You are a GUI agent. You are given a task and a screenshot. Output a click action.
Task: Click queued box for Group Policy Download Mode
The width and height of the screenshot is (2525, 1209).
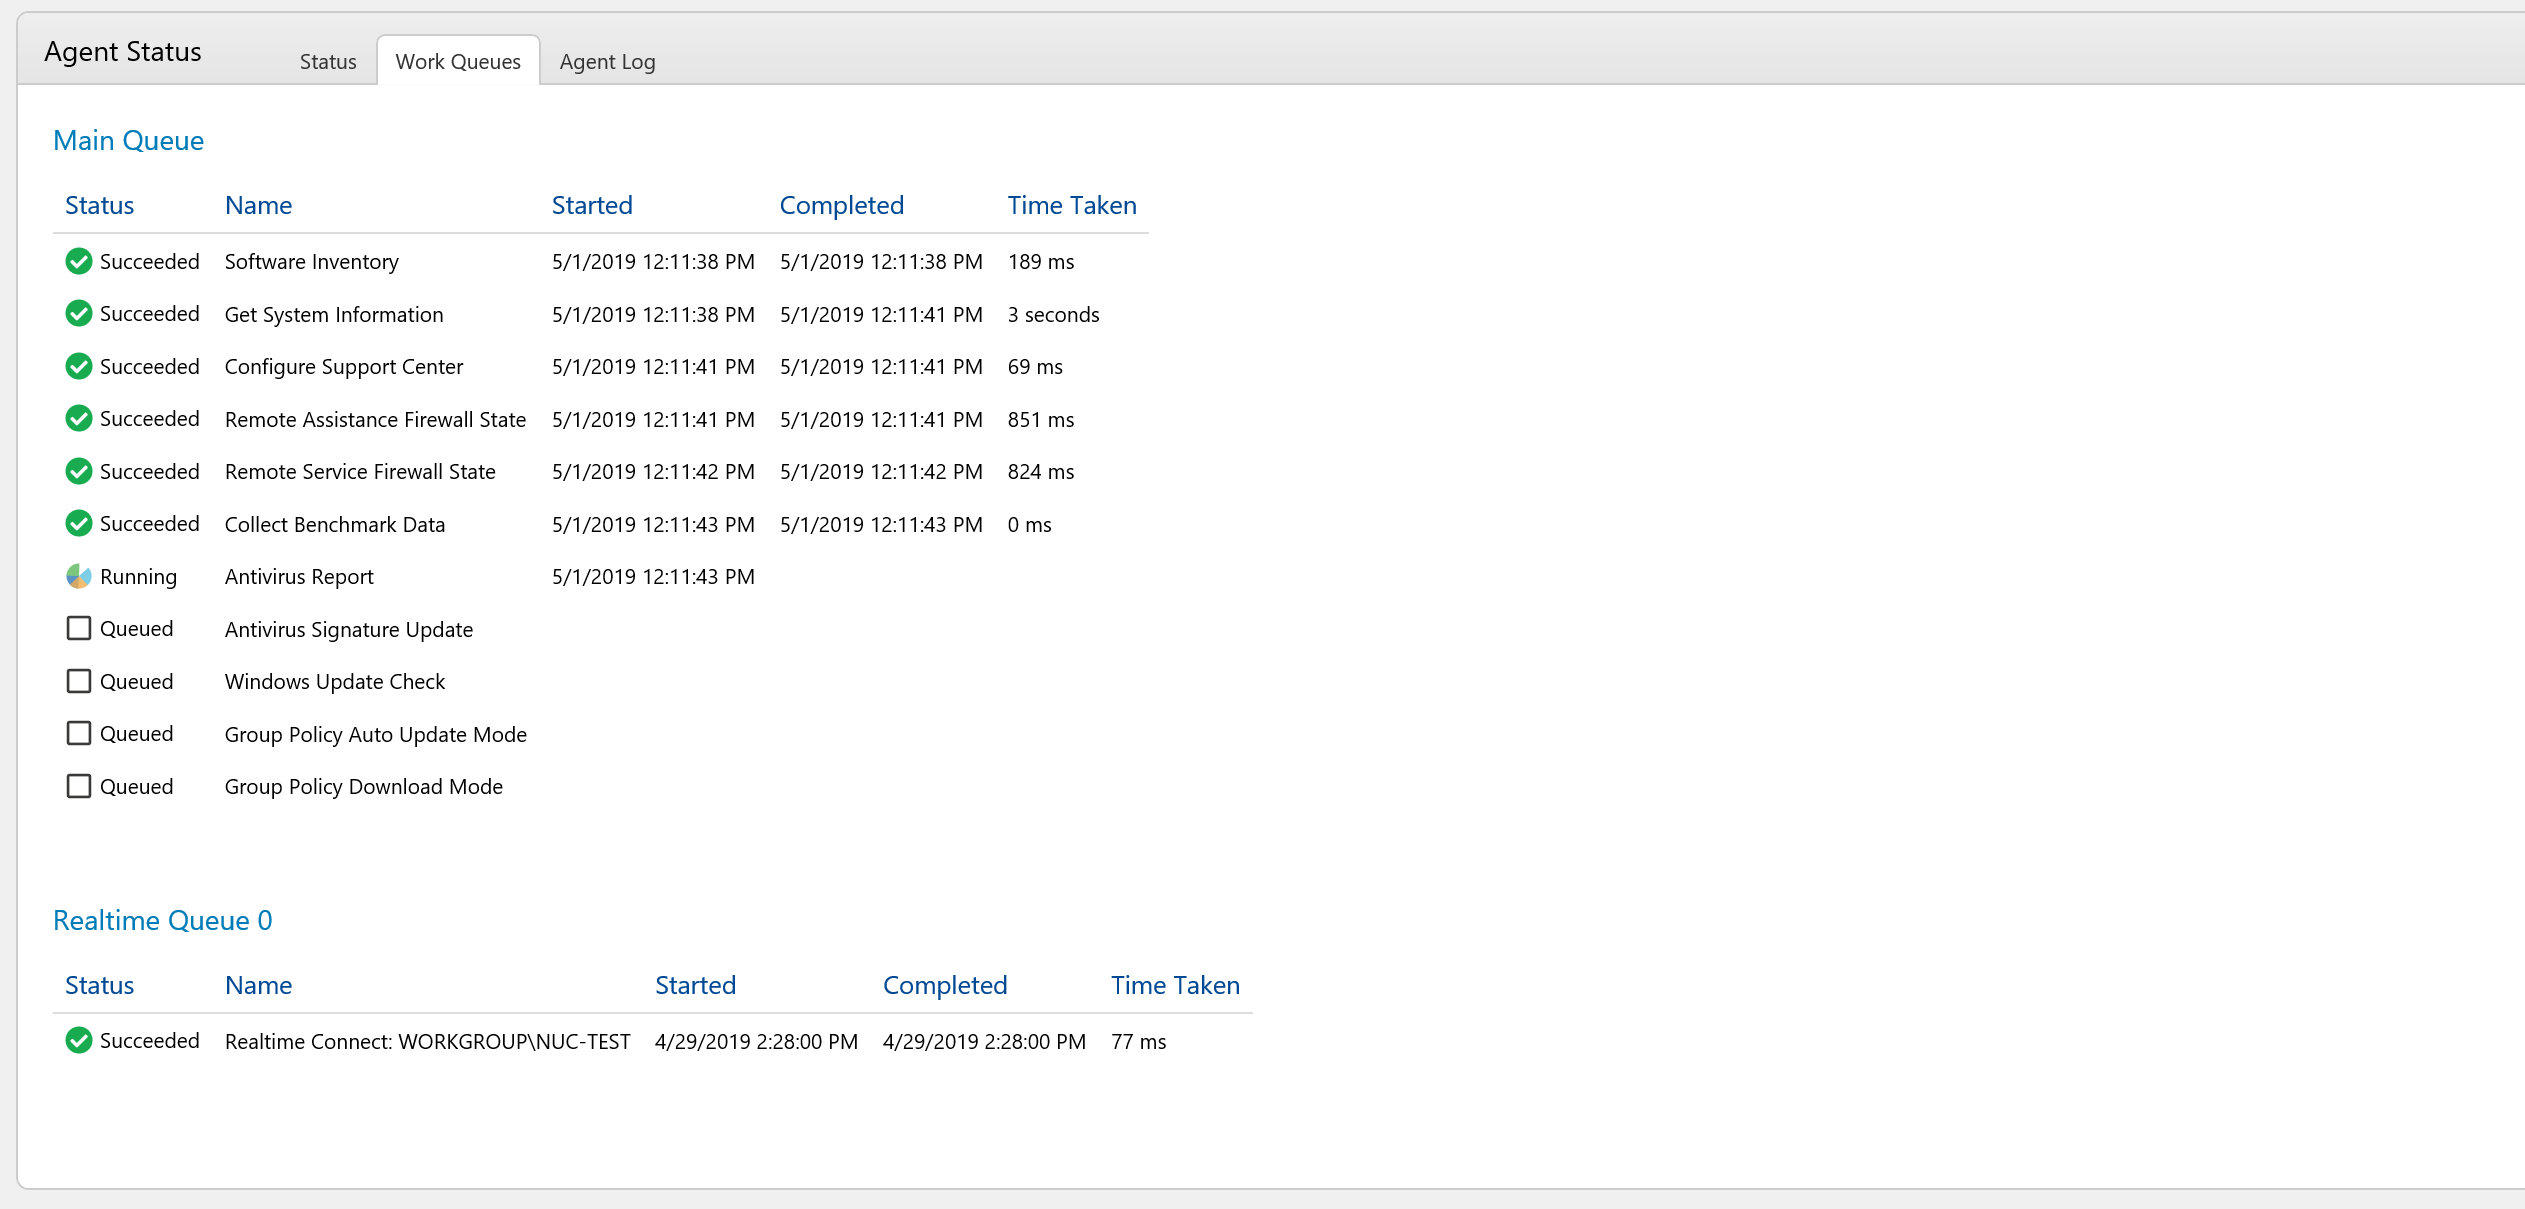(x=79, y=786)
